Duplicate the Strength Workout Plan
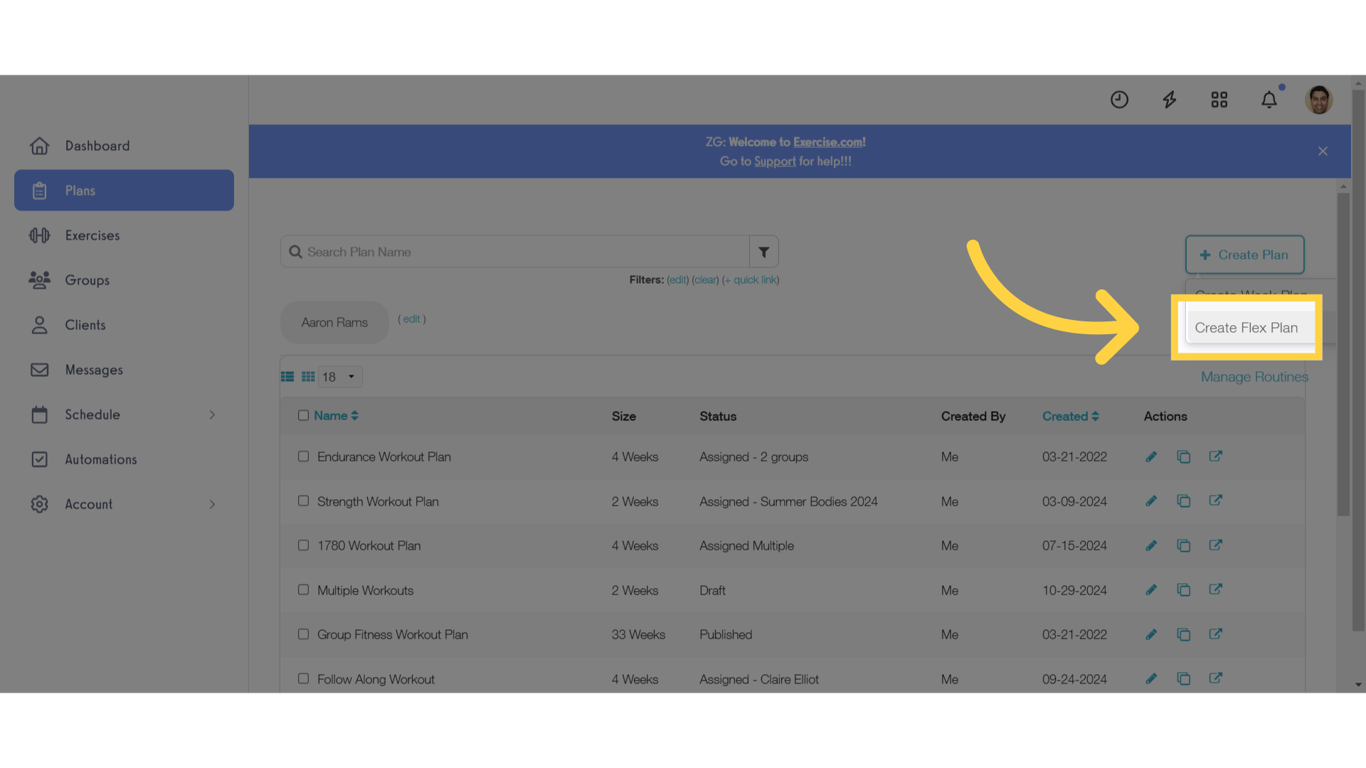1366x768 pixels. point(1184,501)
